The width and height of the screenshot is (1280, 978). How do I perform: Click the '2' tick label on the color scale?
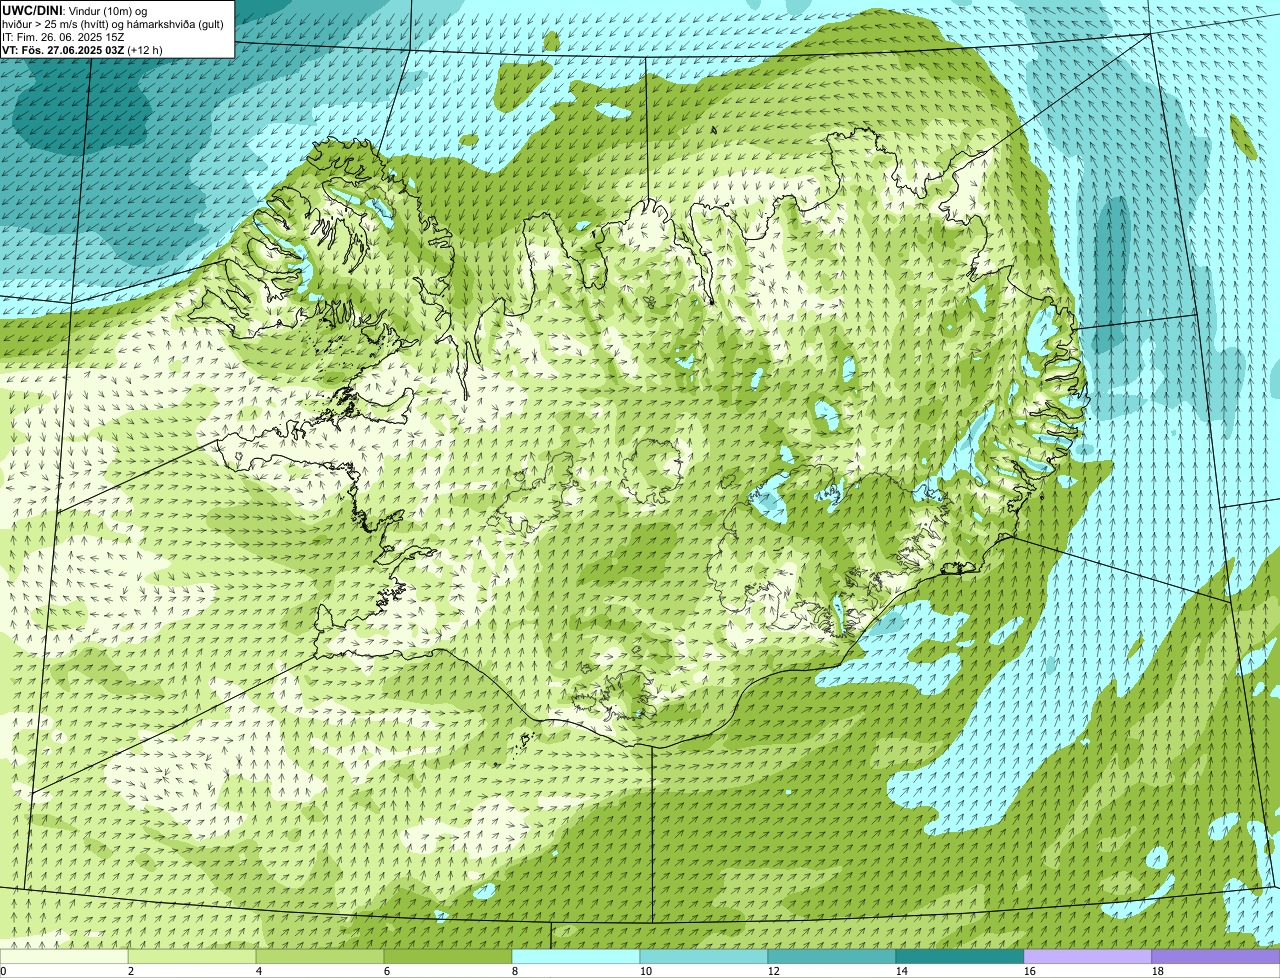tap(131, 971)
